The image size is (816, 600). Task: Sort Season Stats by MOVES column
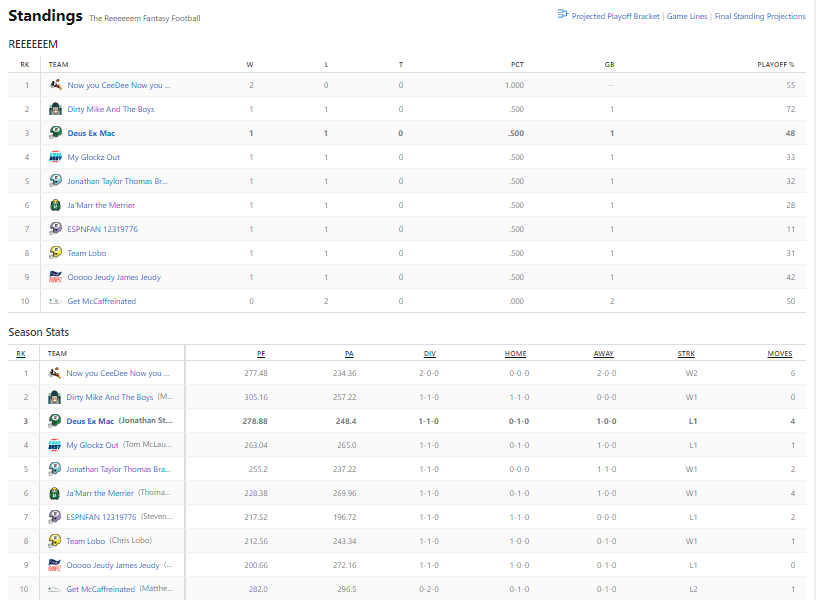pos(780,353)
